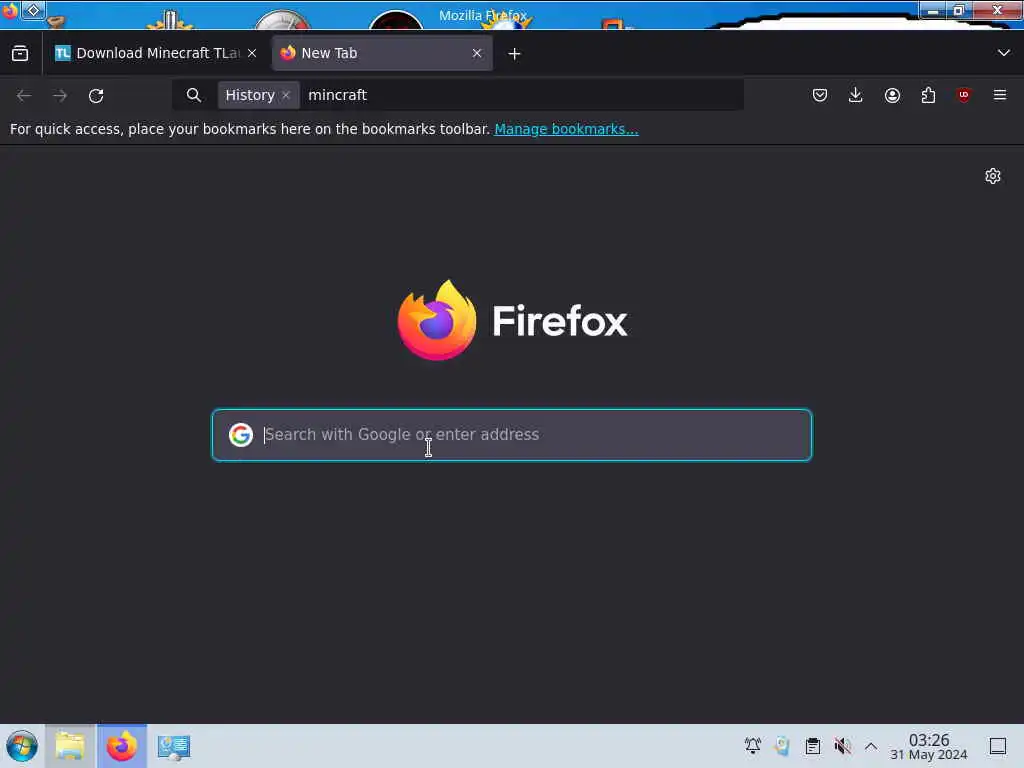The width and height of the screenshot is (1024, 768).
Task: Toggle muted volume tray icon
Action: coord(842,746)
